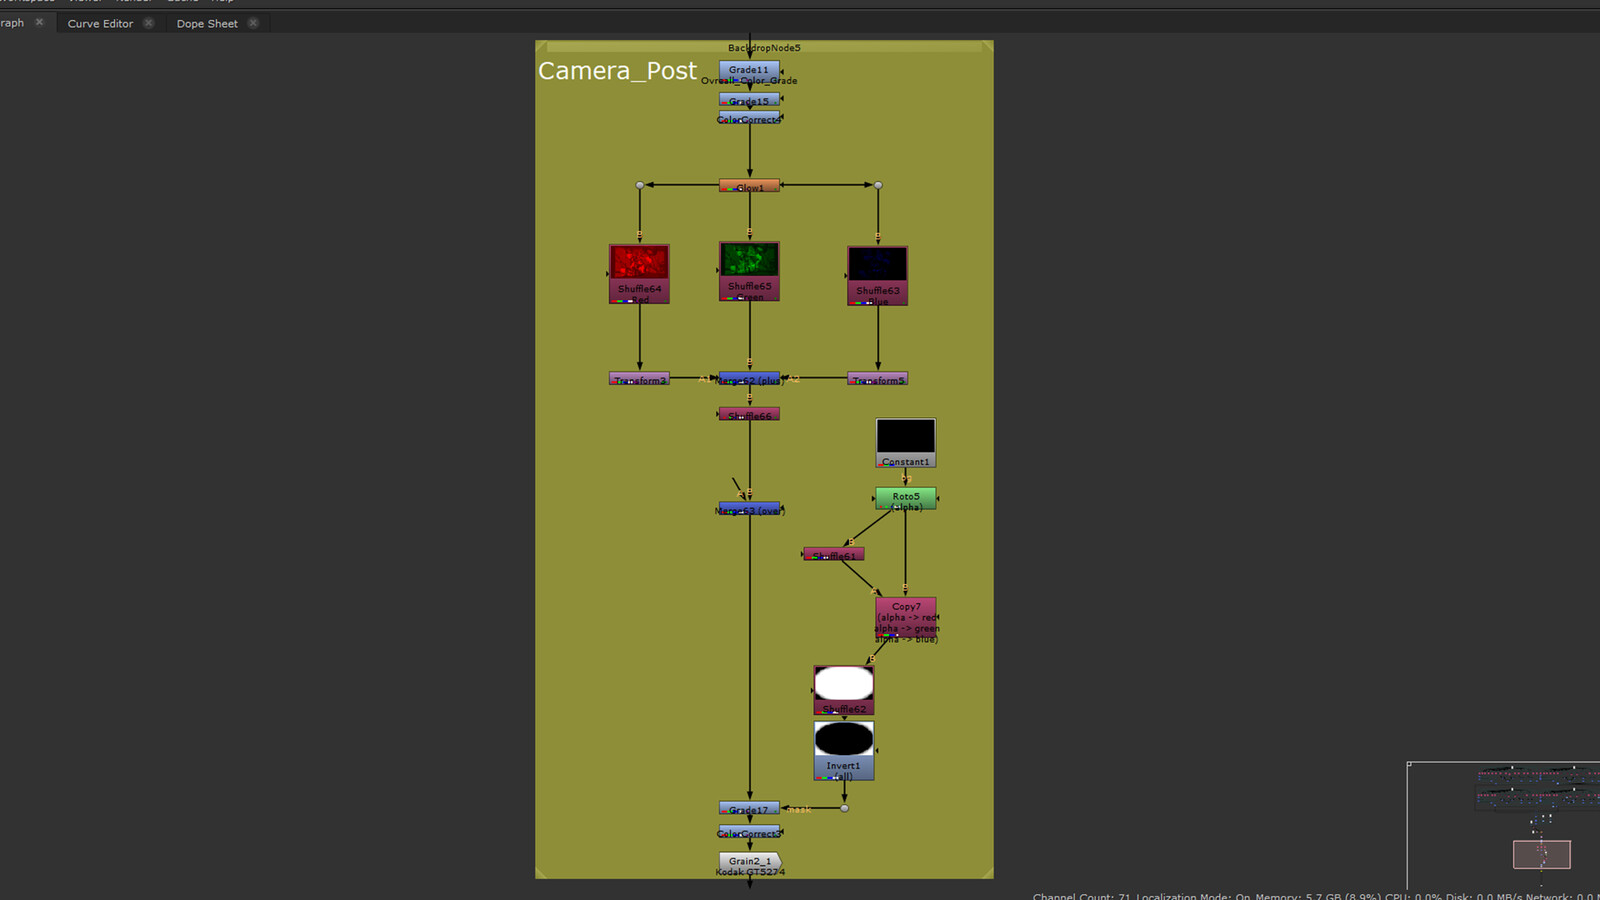Image resolution: width=1600 pixels, height=900 pixels.
Task: Select the Merge63 (over) node
Action: (749, 509)
